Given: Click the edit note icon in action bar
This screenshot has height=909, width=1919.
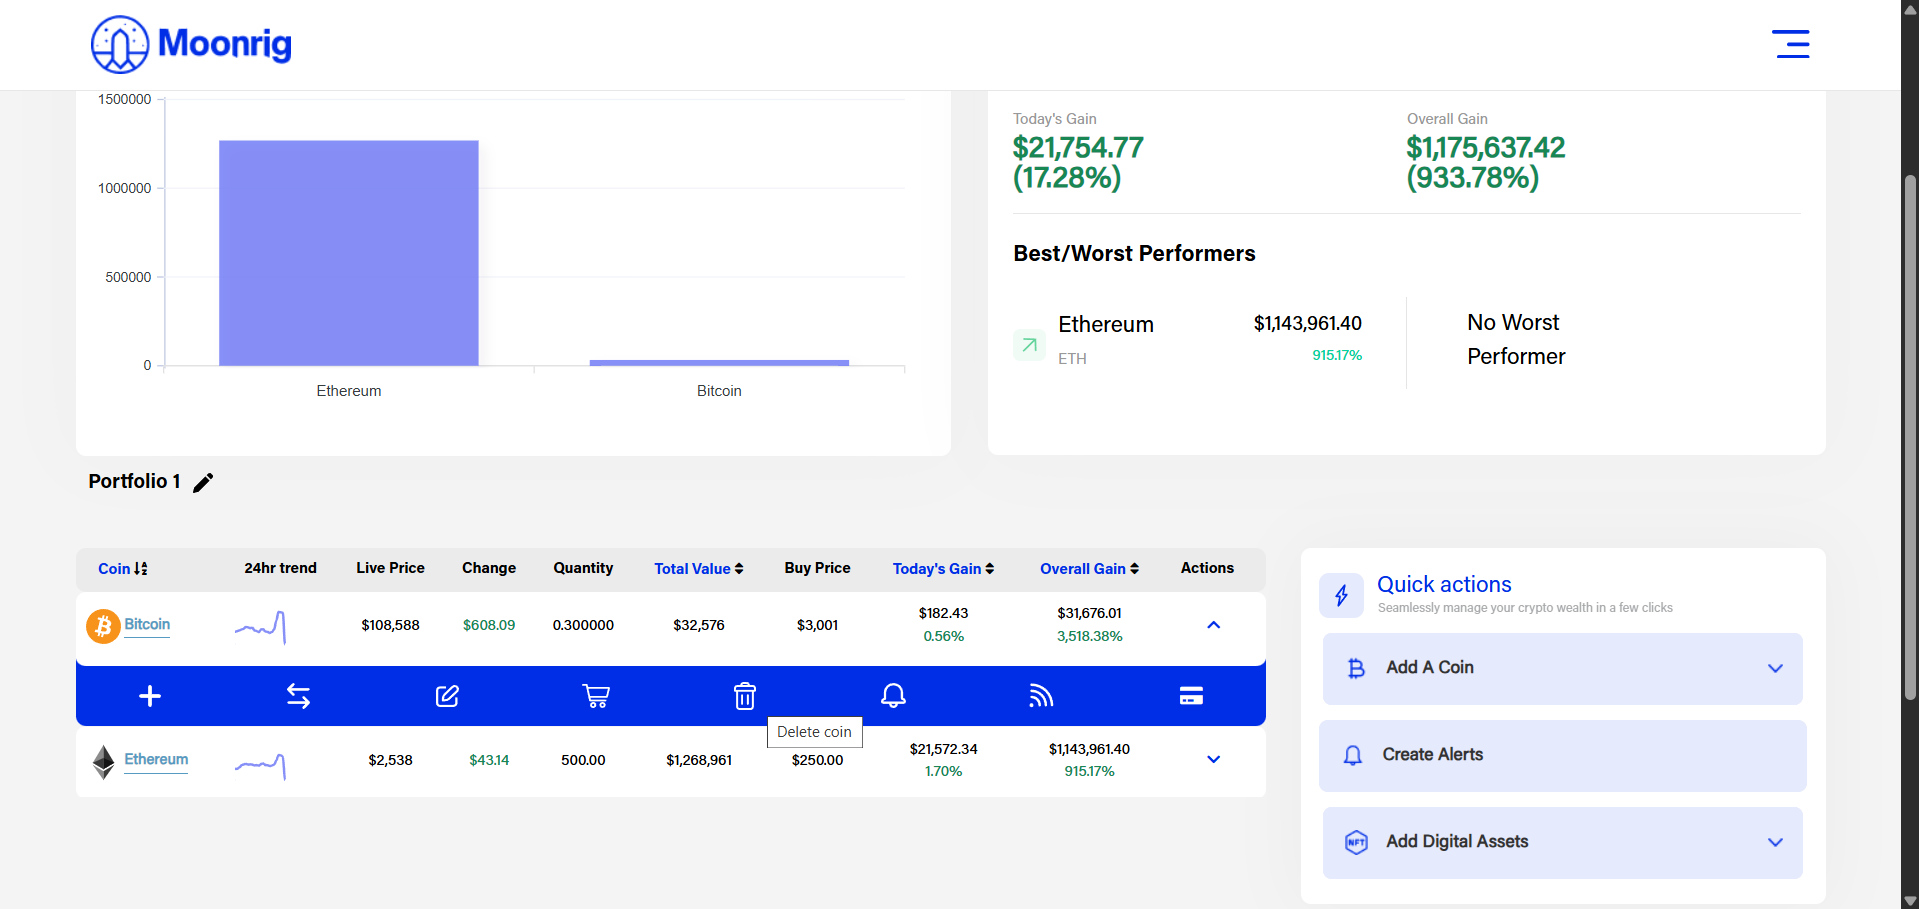Looking at the screenshot, I should click(x=447, y=696).
